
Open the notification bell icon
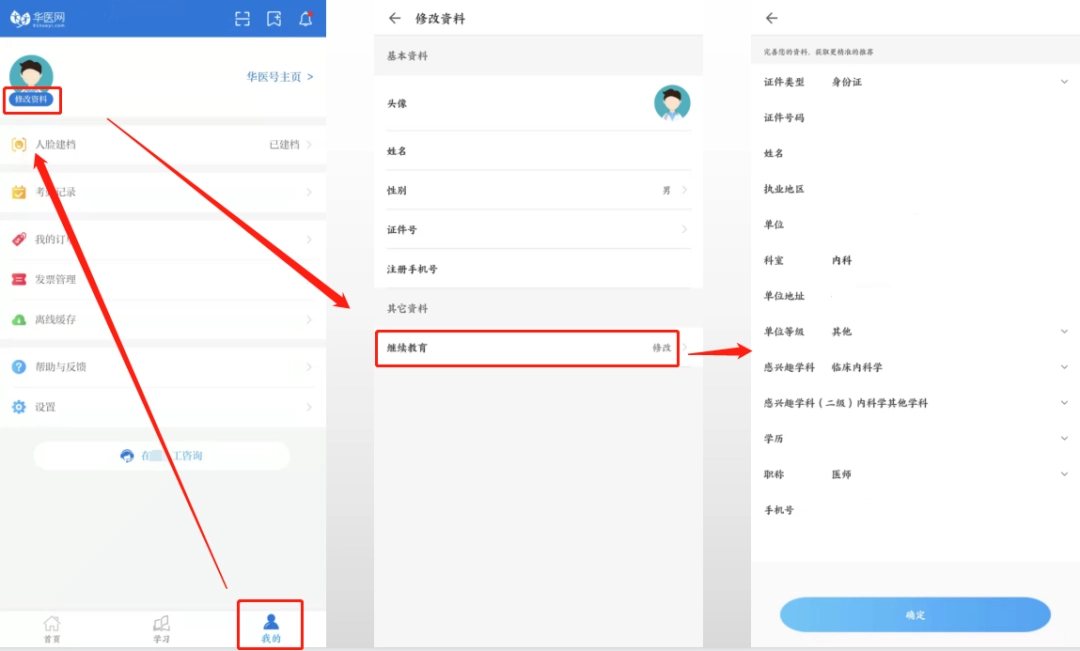[x=306, y=18]
